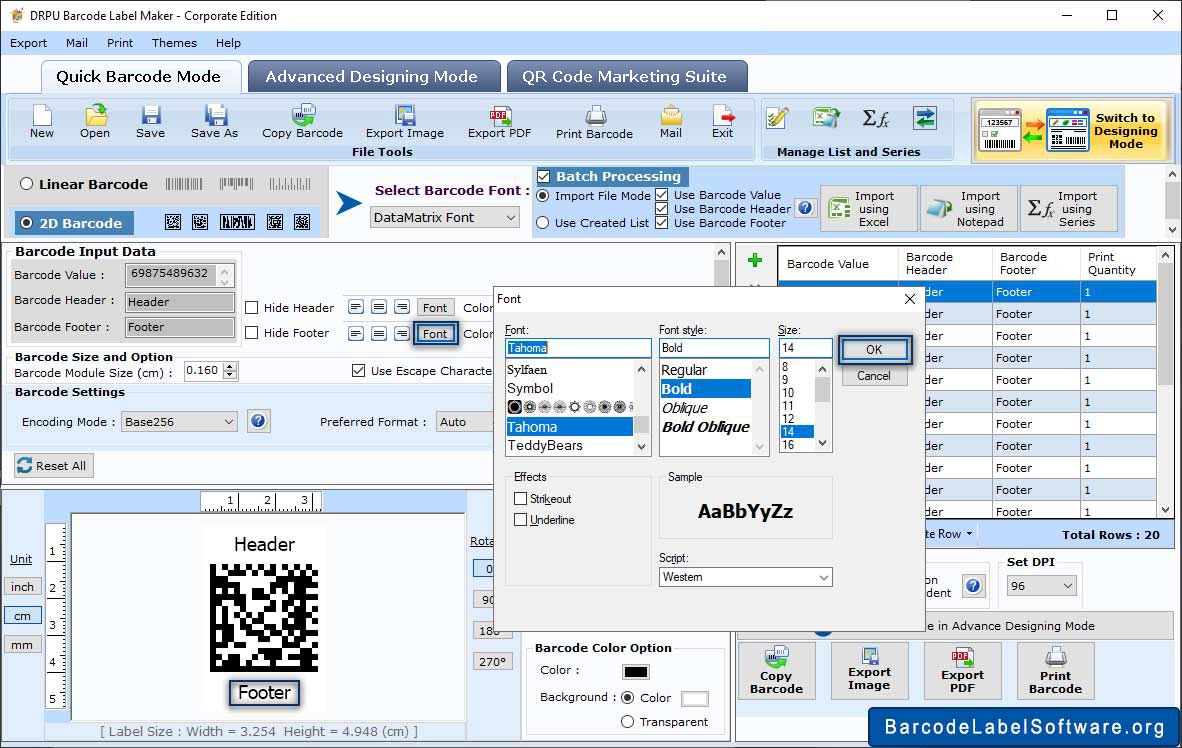
Task: Click the import/export arrows icon in Manage List
Action: [x=925, y=118]
